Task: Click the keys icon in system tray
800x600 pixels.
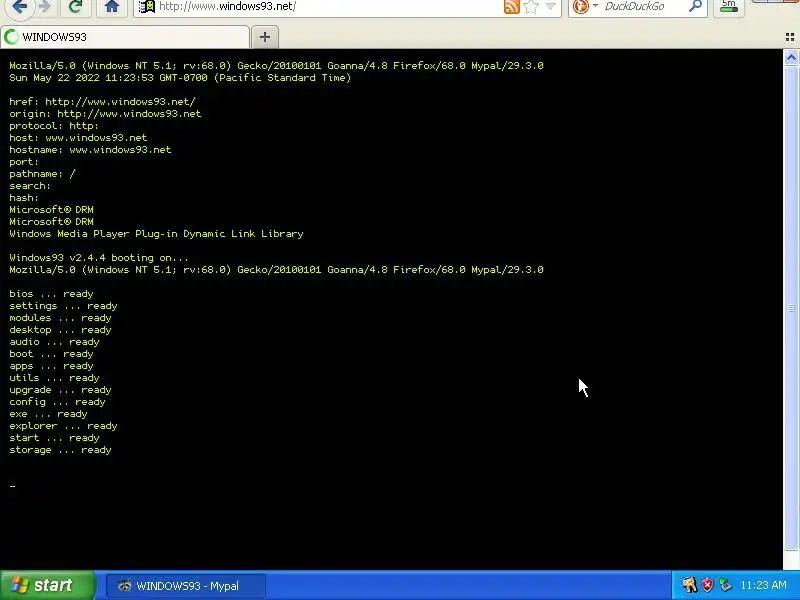Action: [x=690, y=585]
